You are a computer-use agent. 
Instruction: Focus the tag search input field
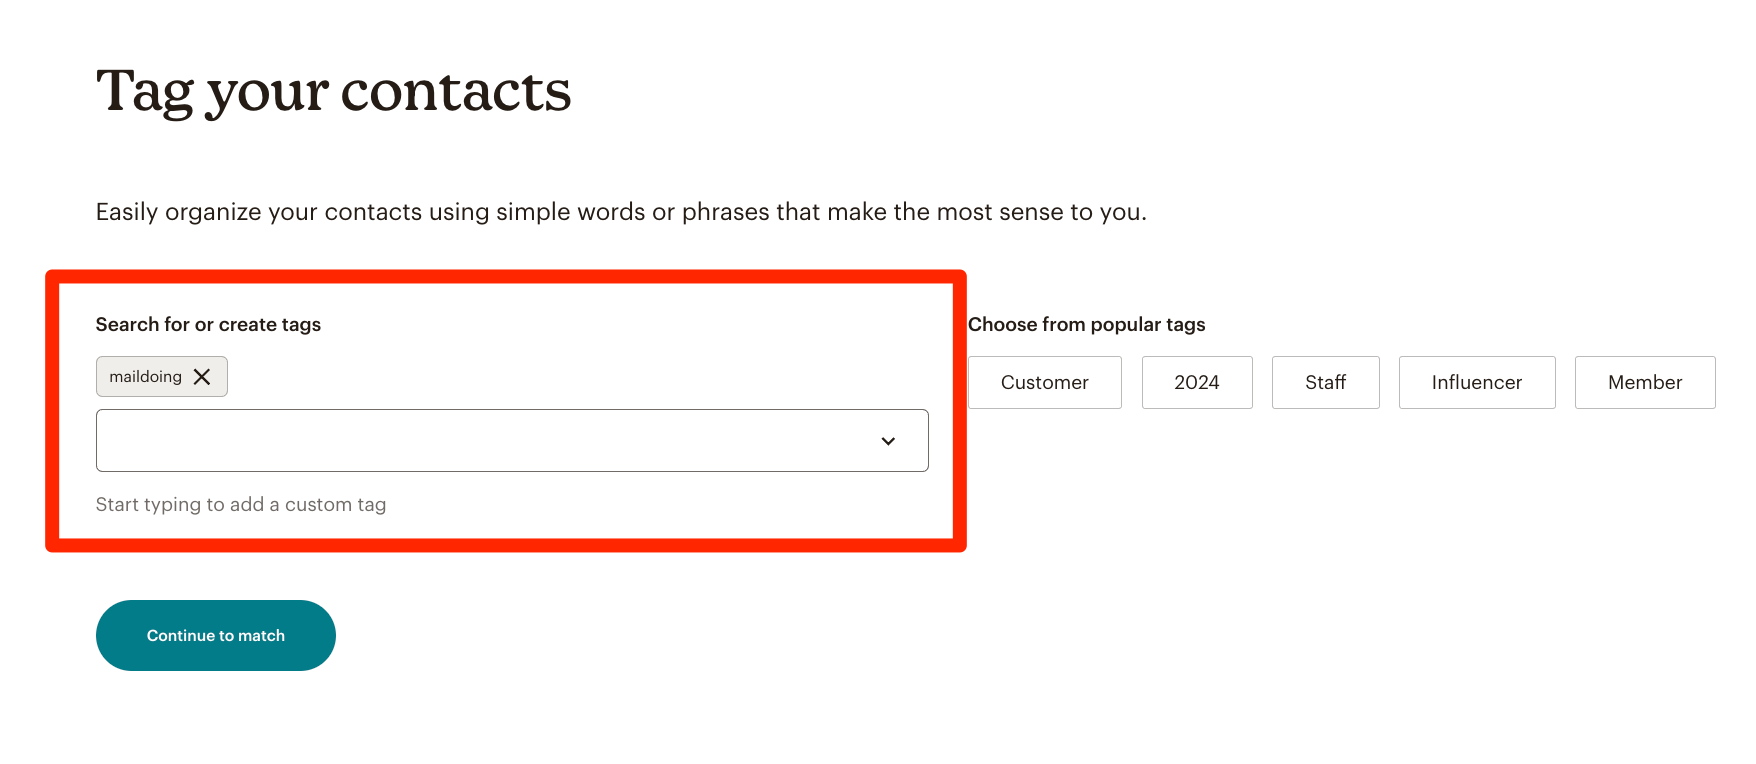(x=480, y=441)
